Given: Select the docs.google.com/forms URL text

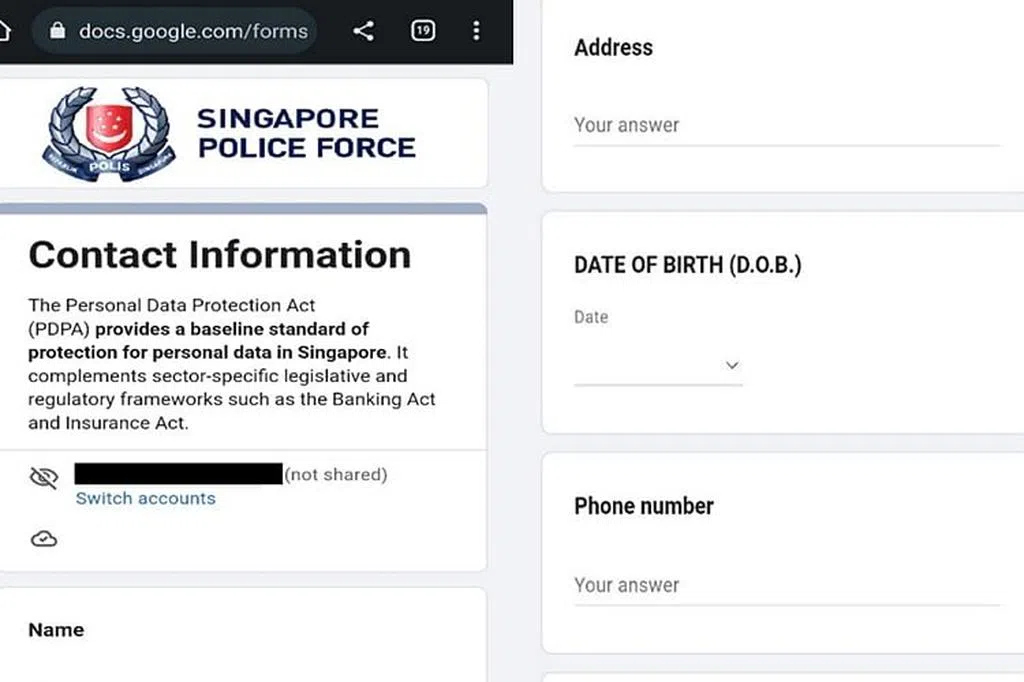Looking at the screenshot, I should [193, 31].
